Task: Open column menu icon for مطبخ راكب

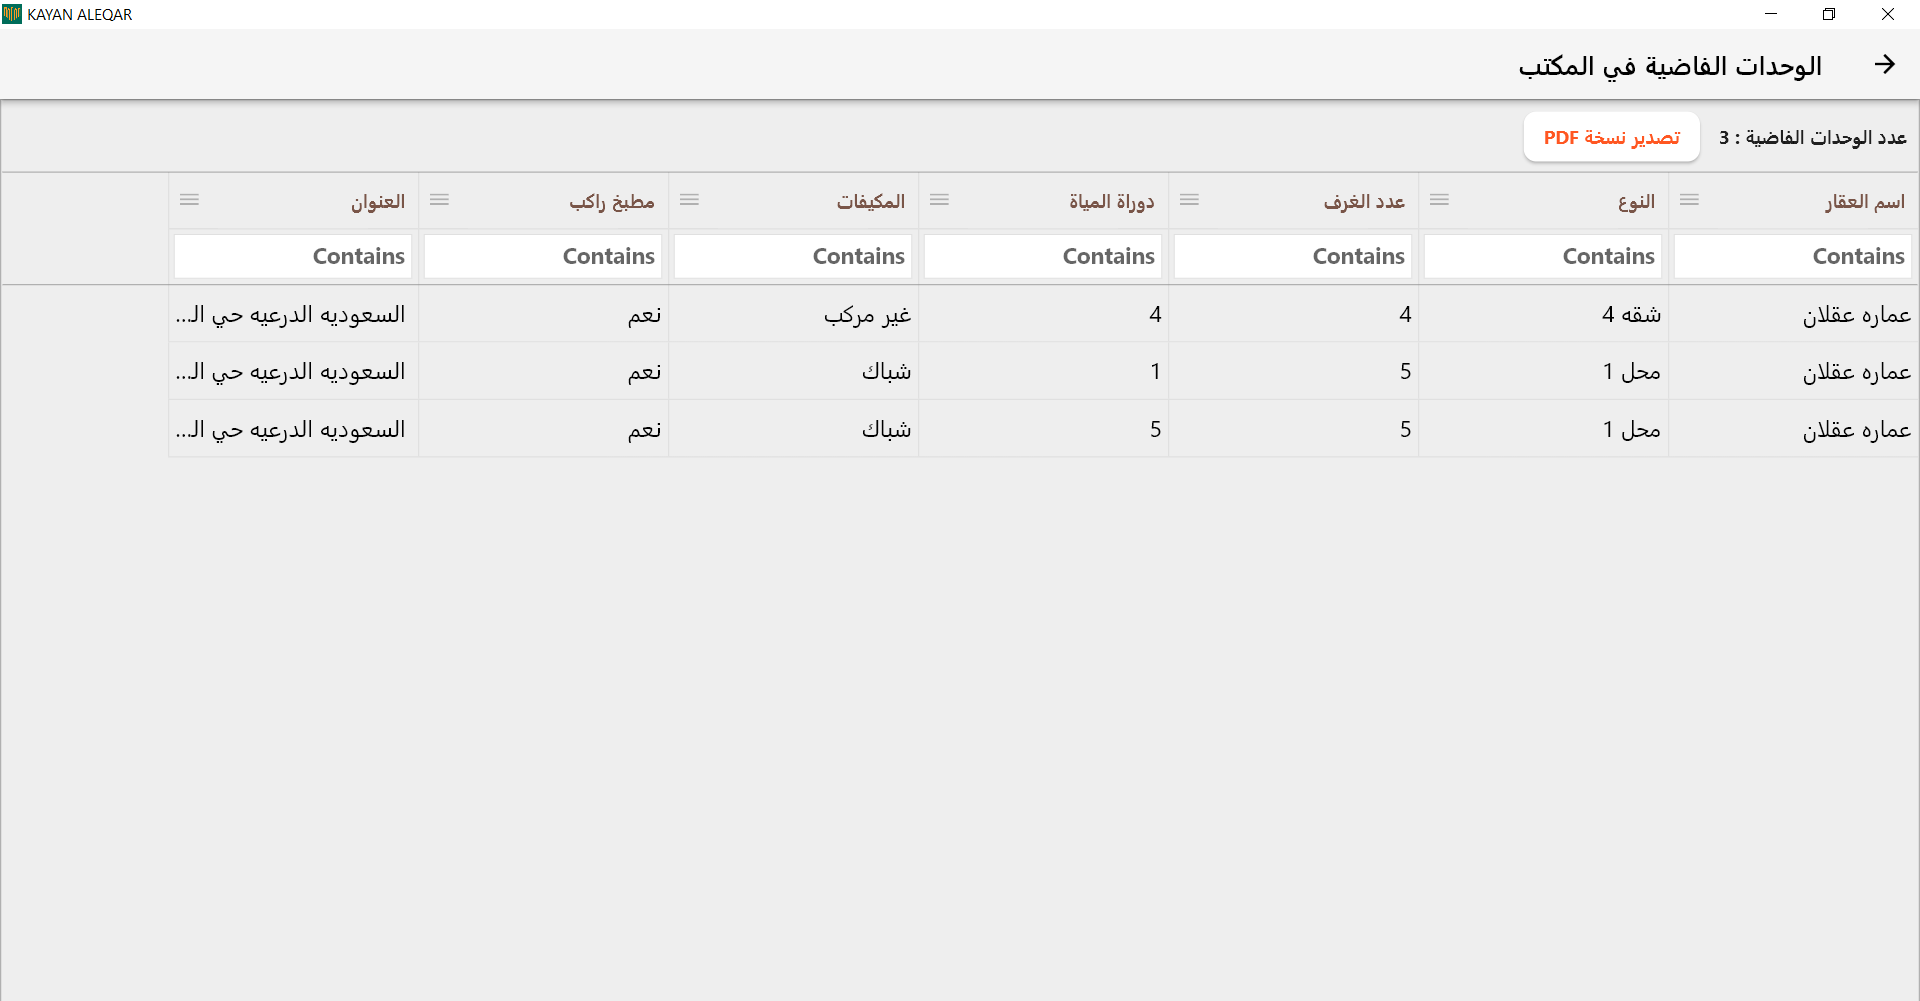Action: pyautogui.click(x=439, y=200)
